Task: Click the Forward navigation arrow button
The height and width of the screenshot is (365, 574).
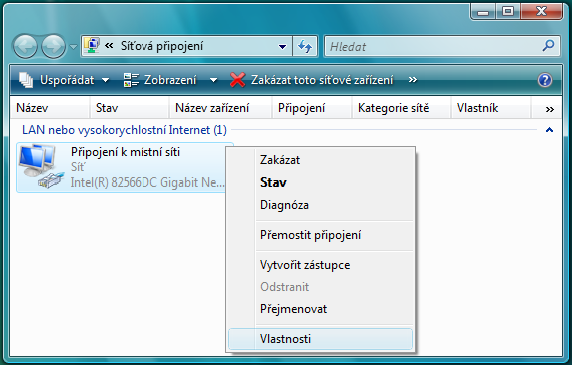Action: click(53, 46)
